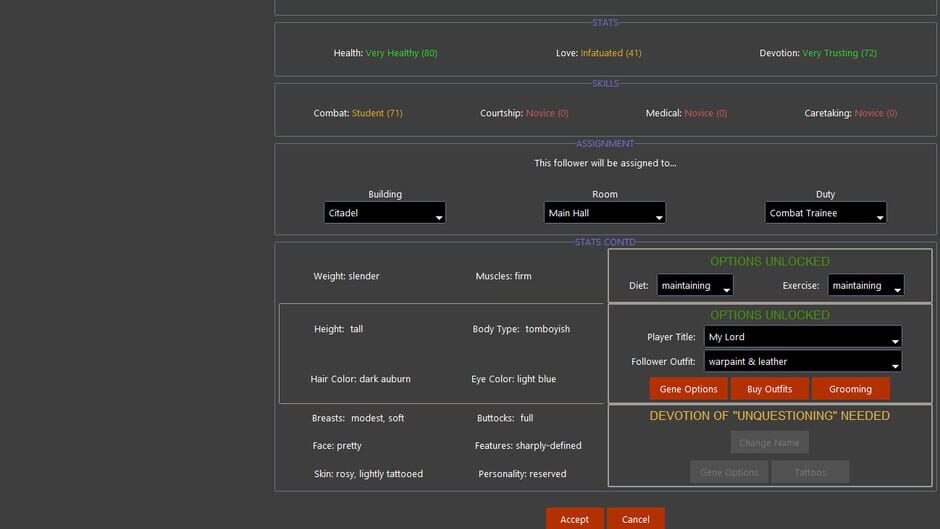
Task: Click the greyed-out Tattoos button
Action: 810,472
